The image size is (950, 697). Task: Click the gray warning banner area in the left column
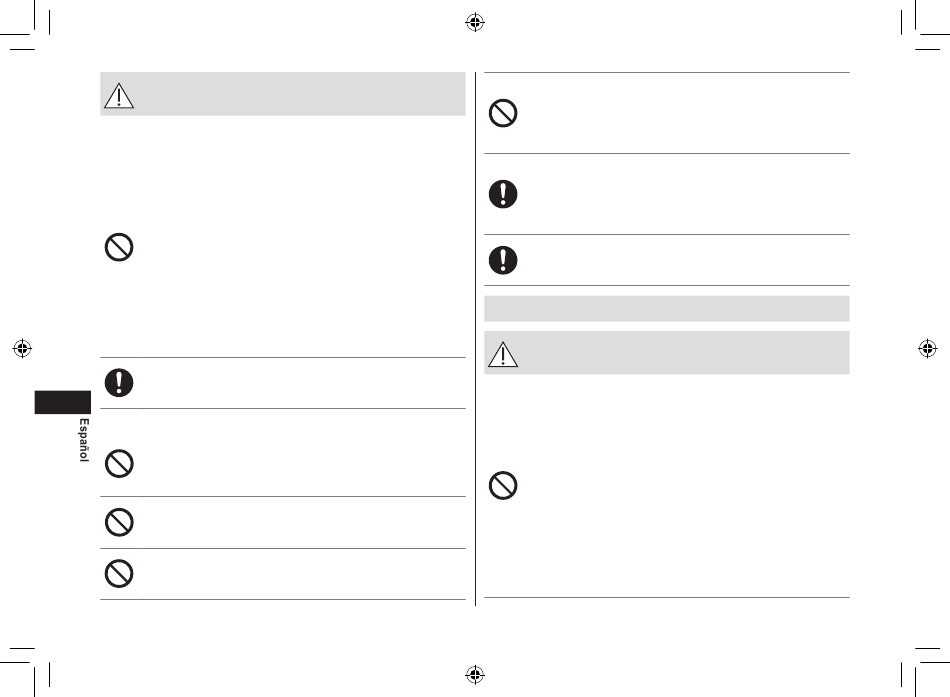coord(283,94)
